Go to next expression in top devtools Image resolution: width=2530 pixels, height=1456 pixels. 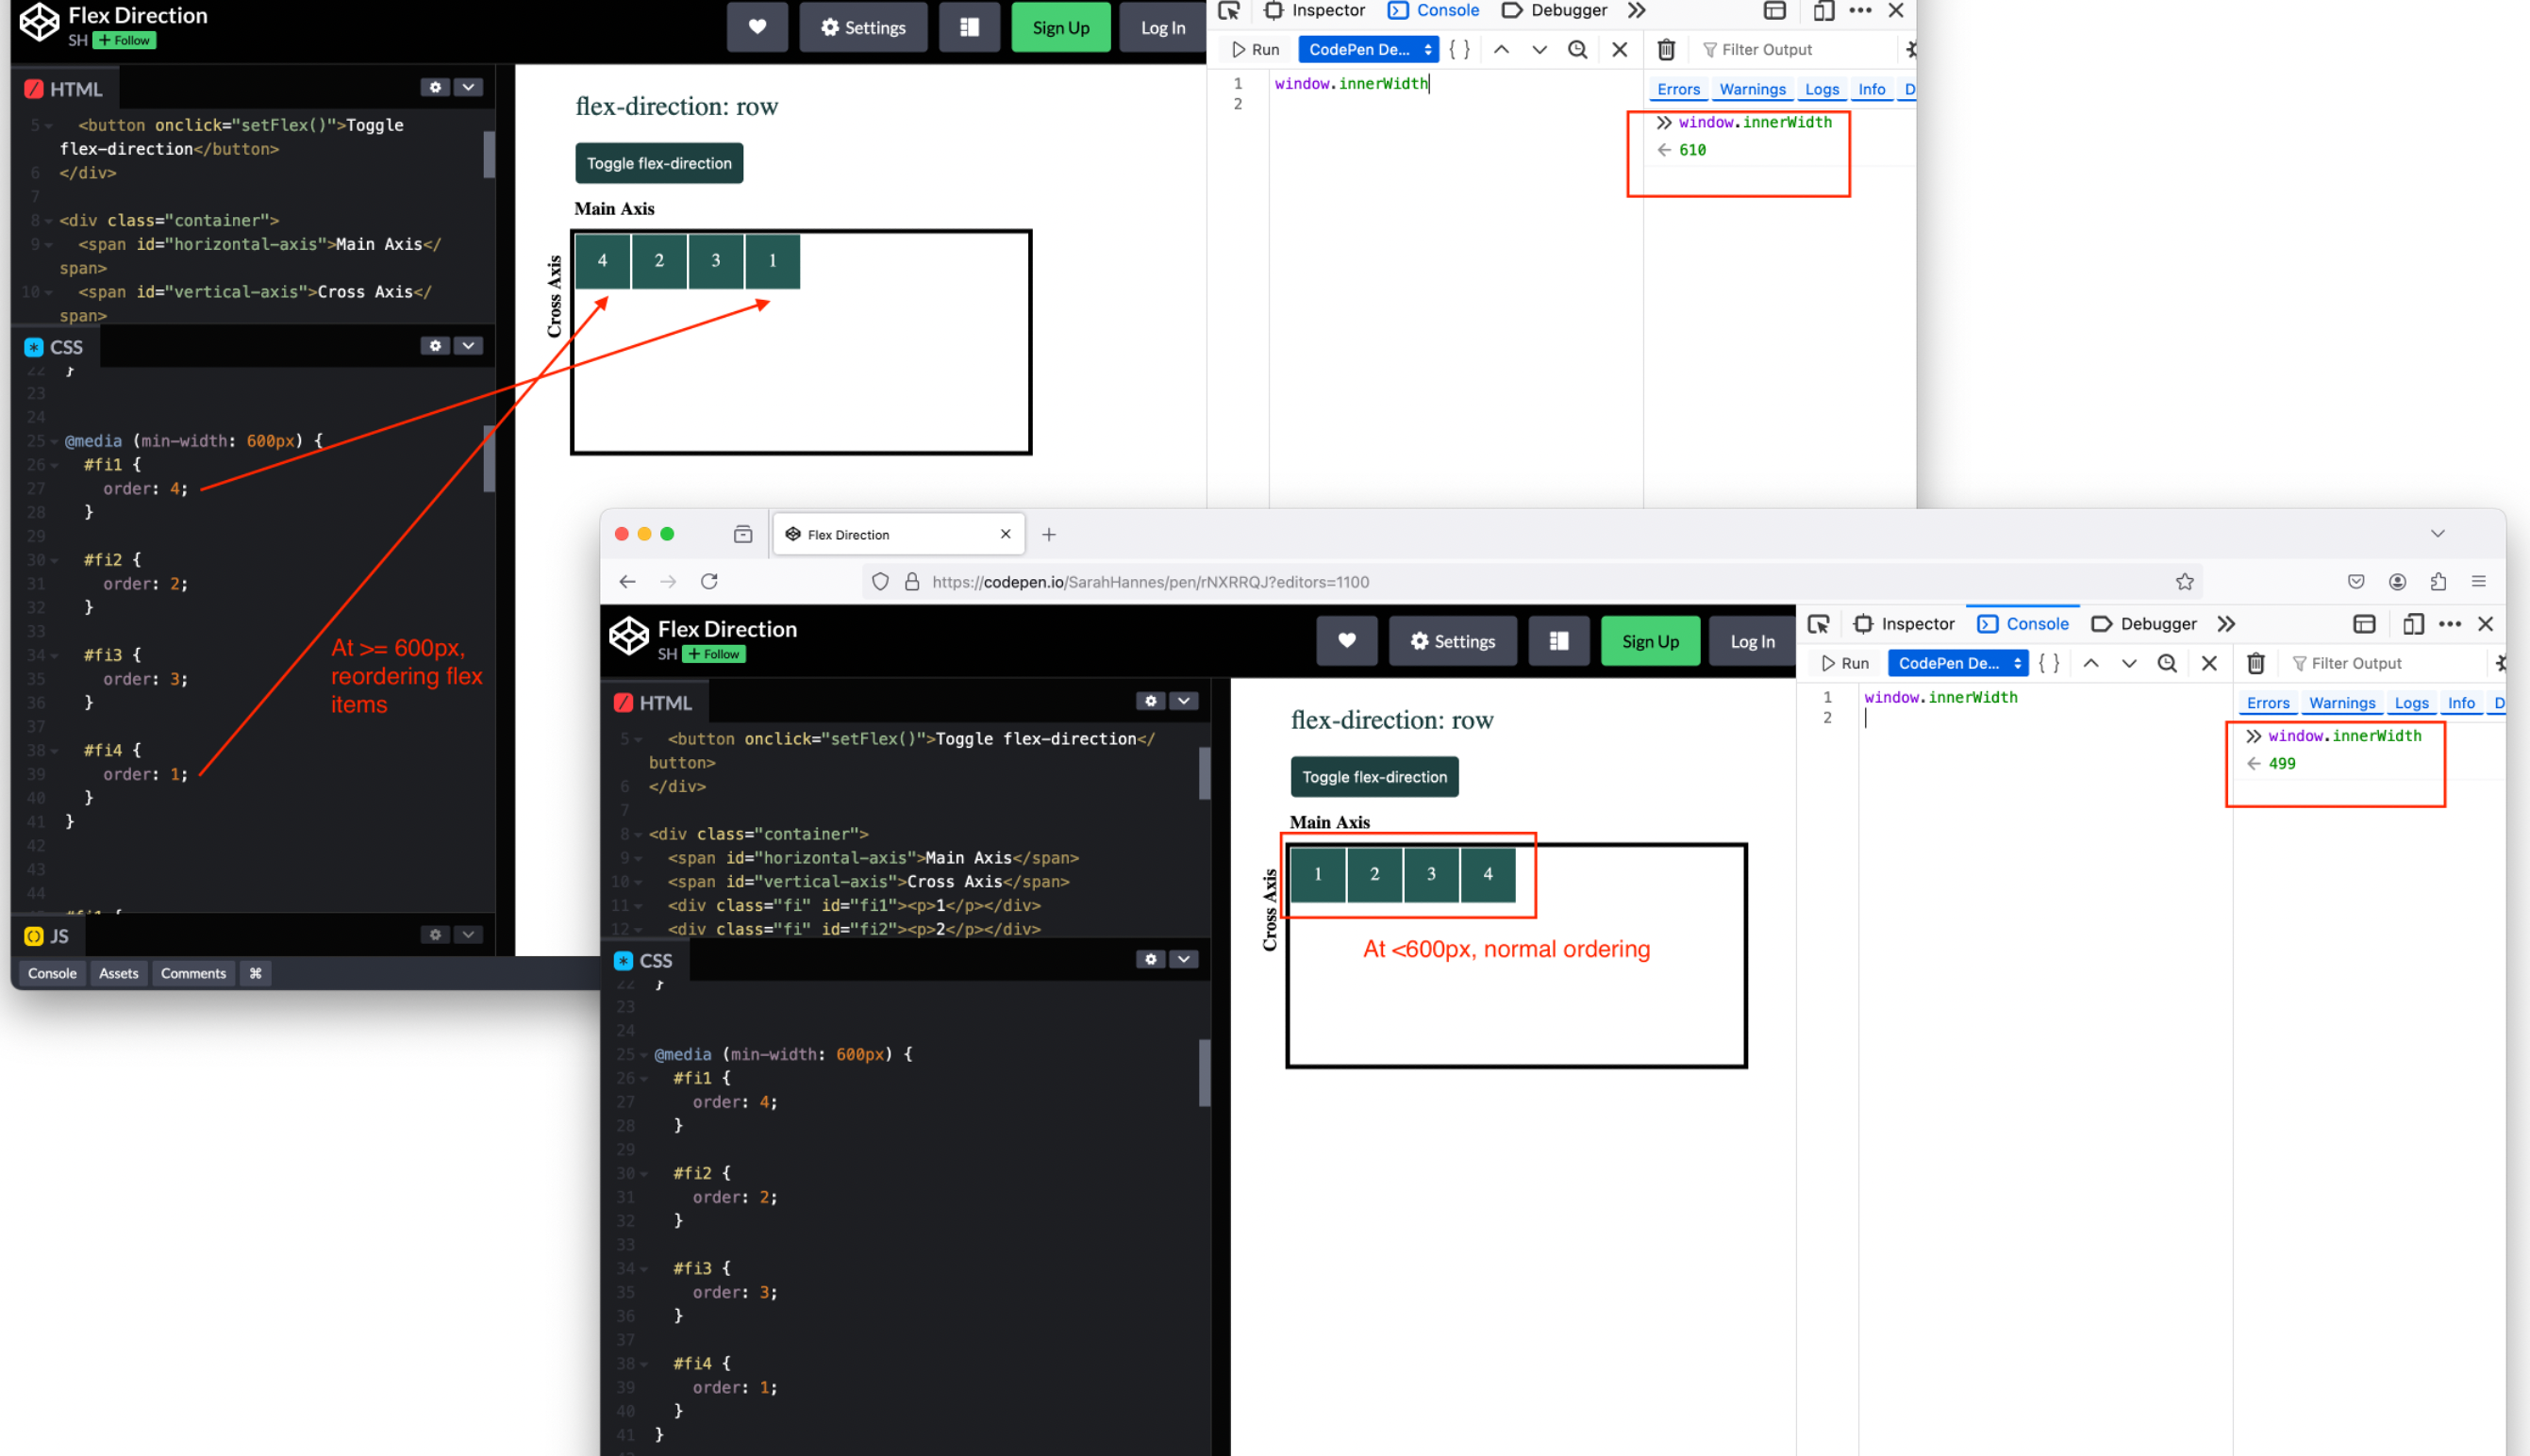pyautogui.click(x=1539, y=49)
